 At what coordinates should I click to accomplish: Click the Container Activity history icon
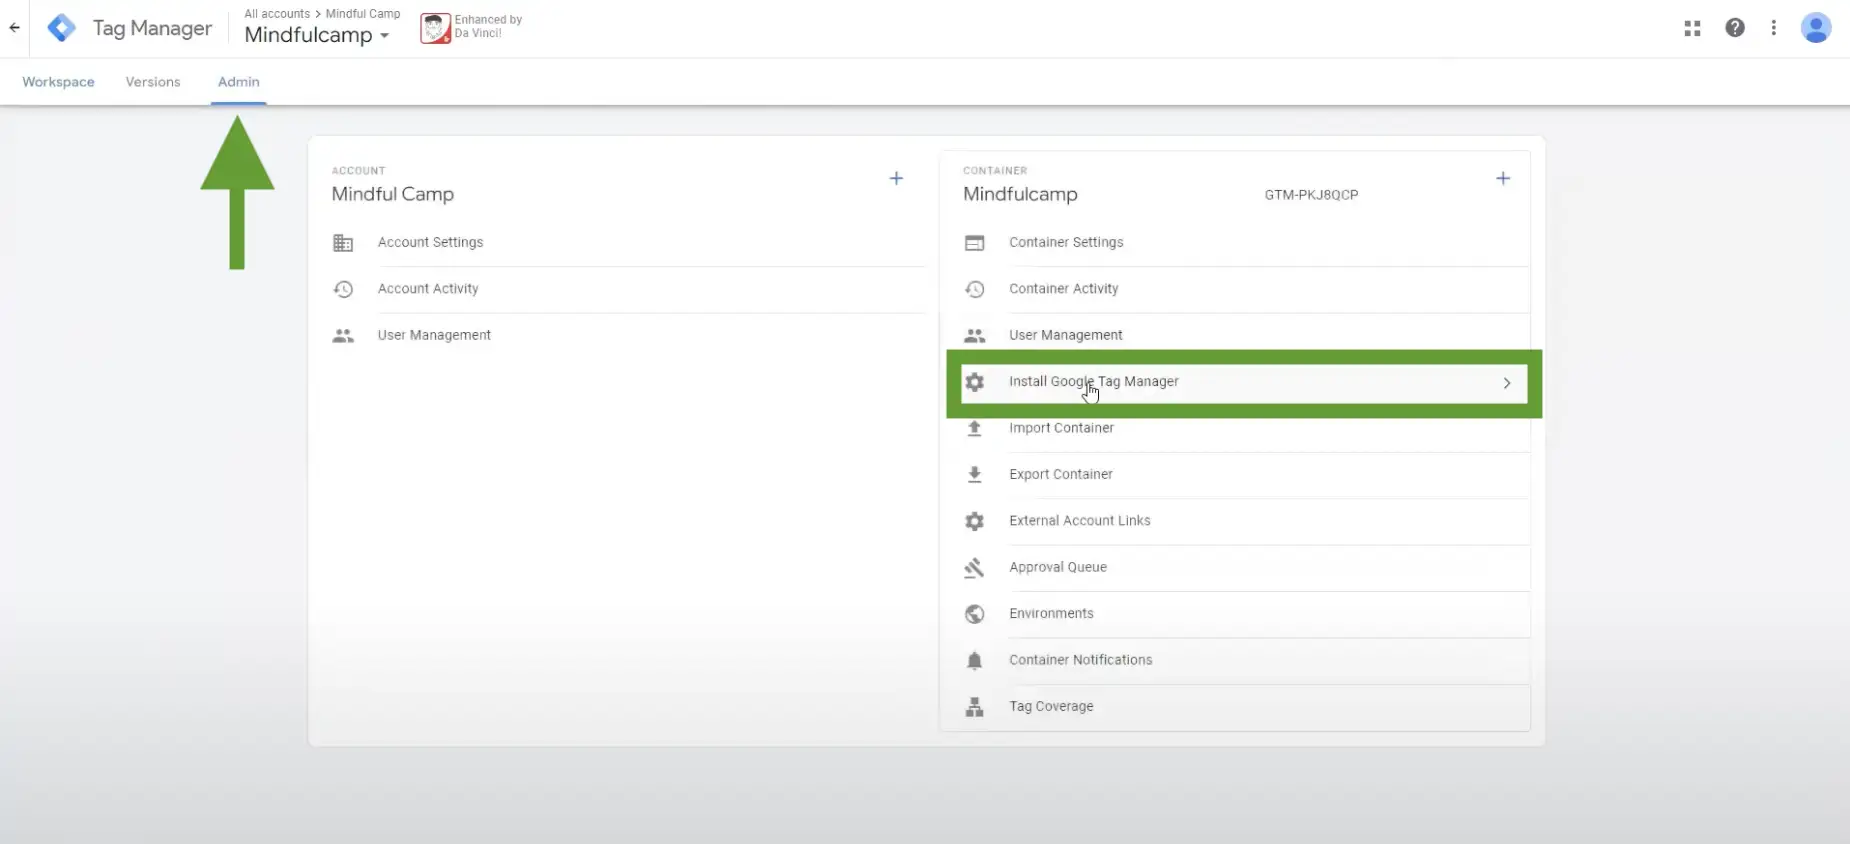pos(975,289)
